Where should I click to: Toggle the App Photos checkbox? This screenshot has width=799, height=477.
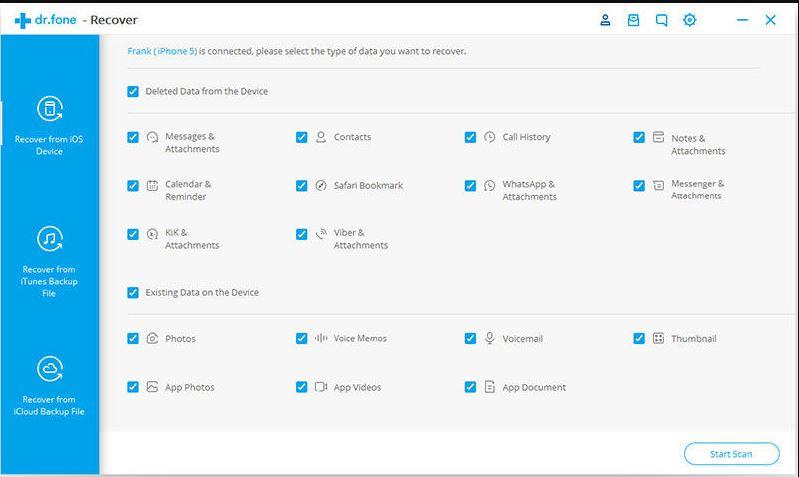tap(133, 387)
